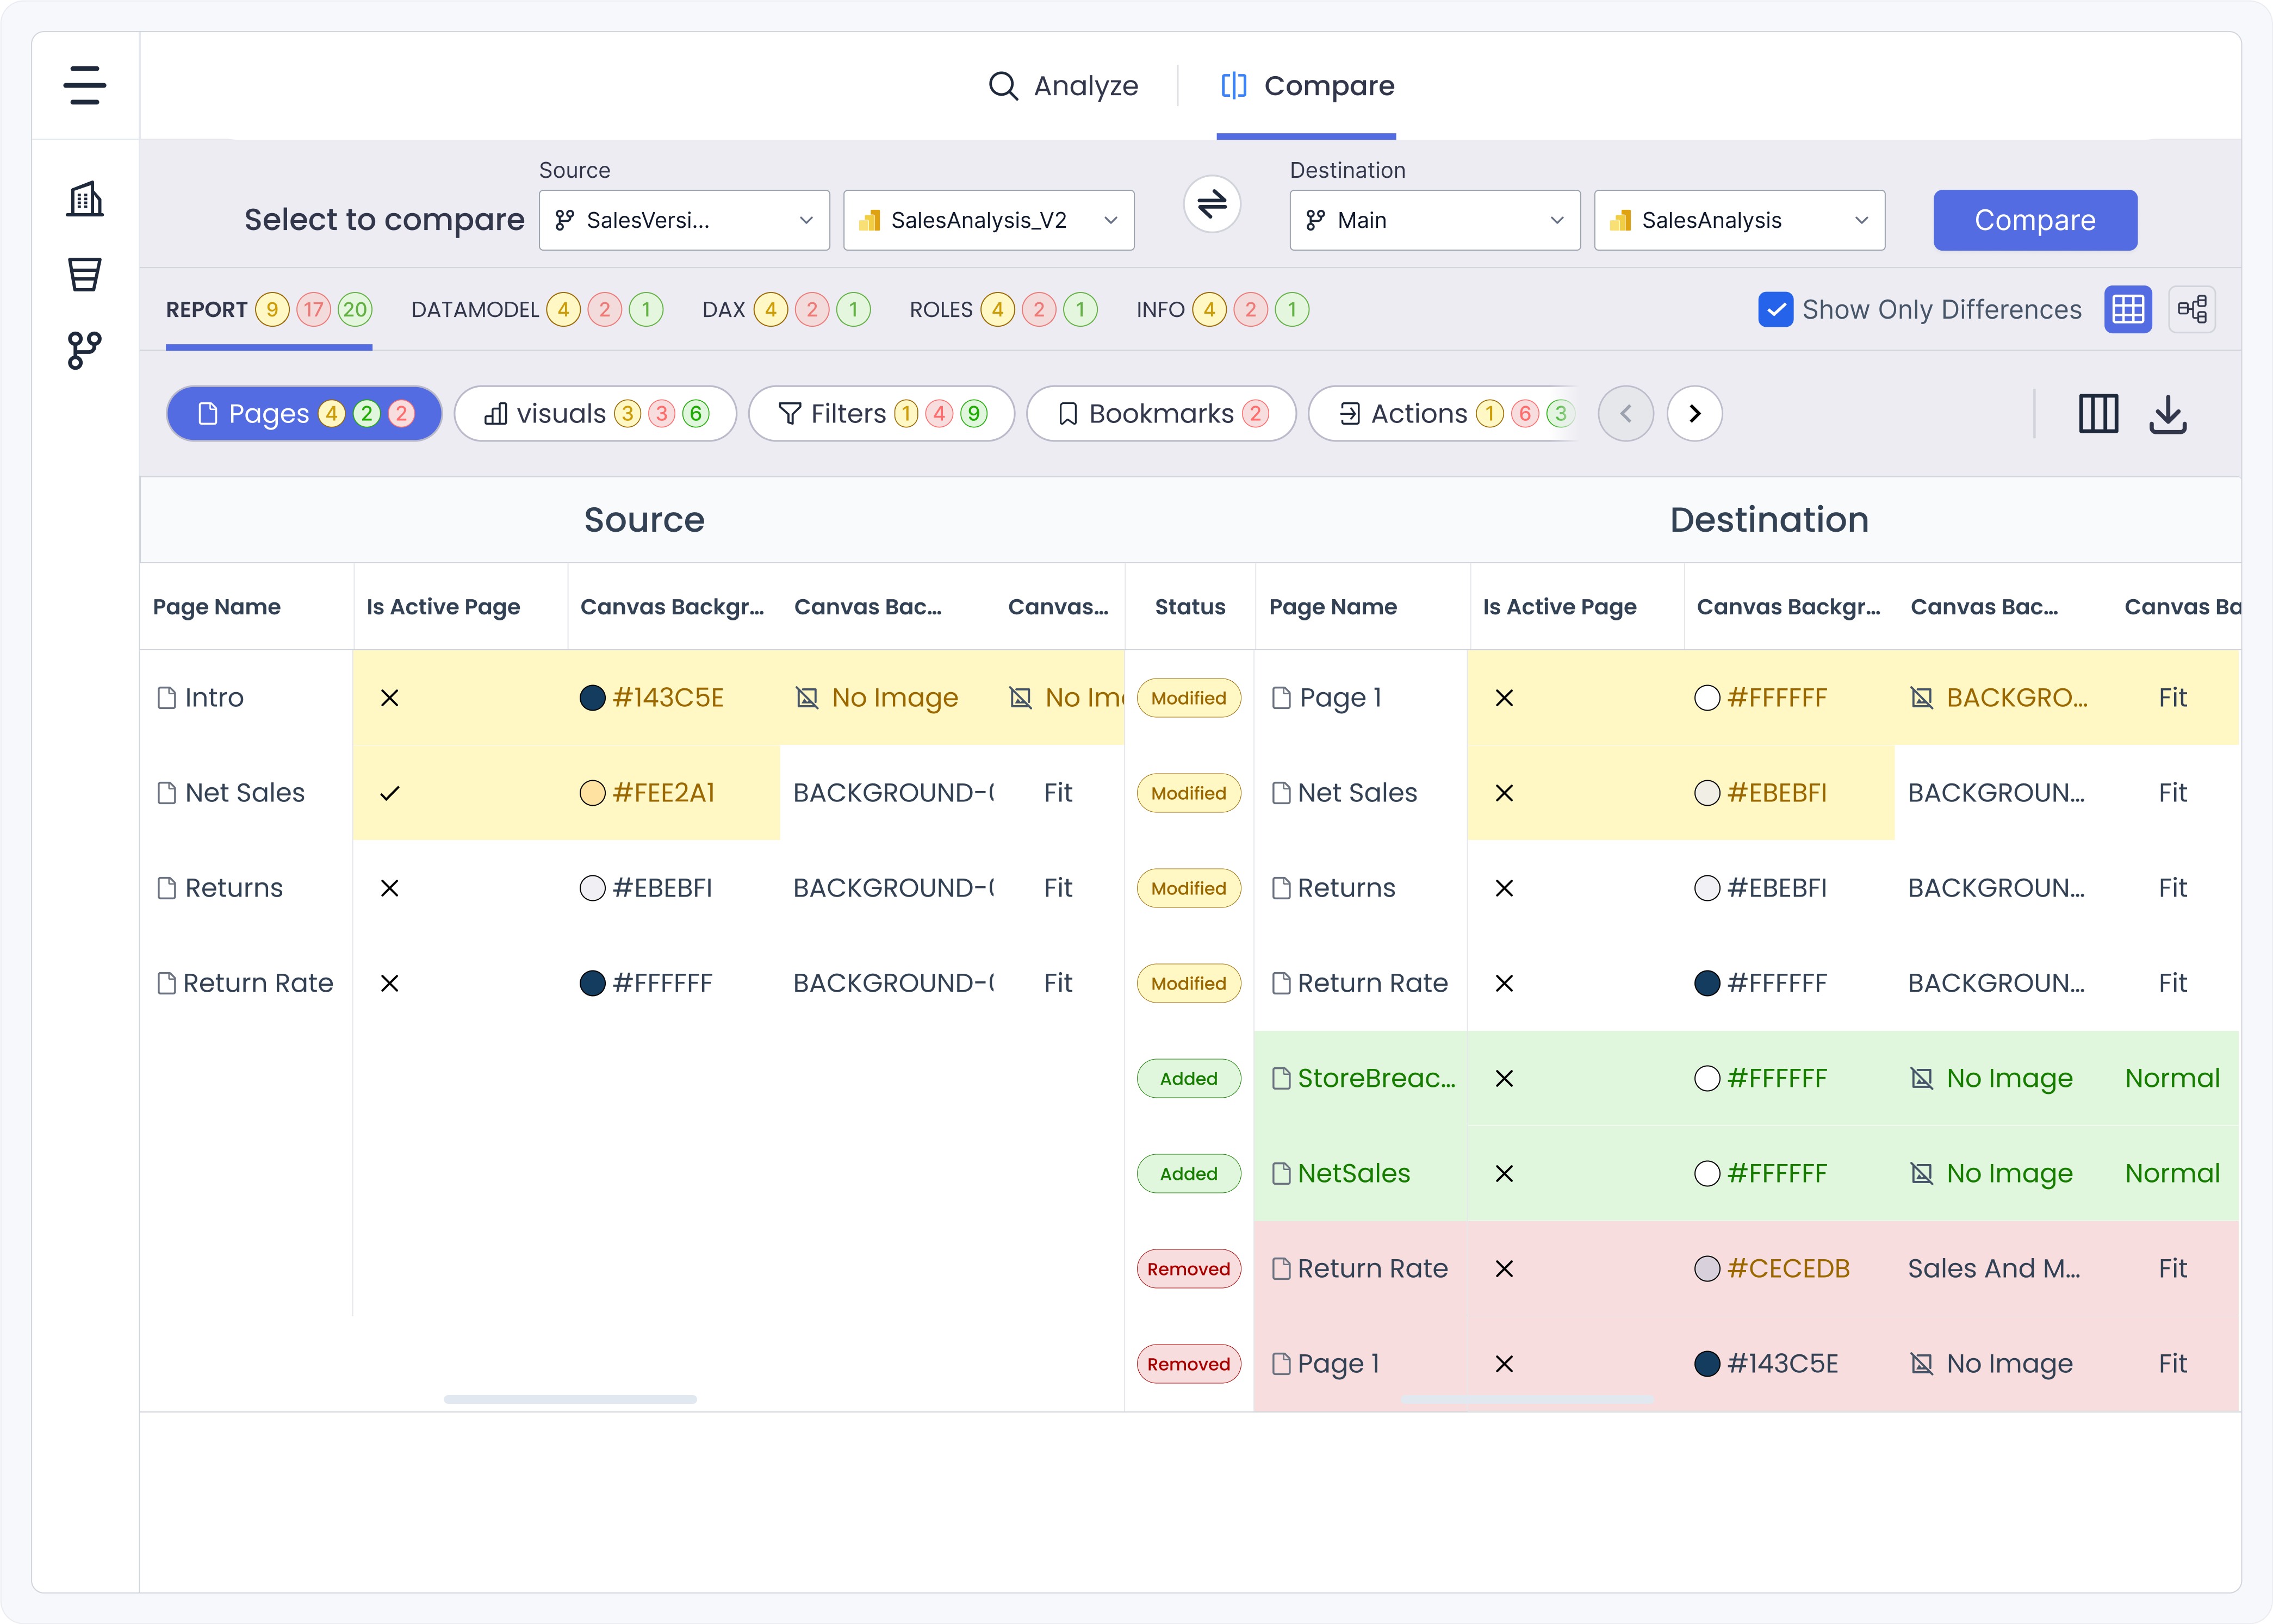Open the hamburger menu icon

tap(85, 85)
